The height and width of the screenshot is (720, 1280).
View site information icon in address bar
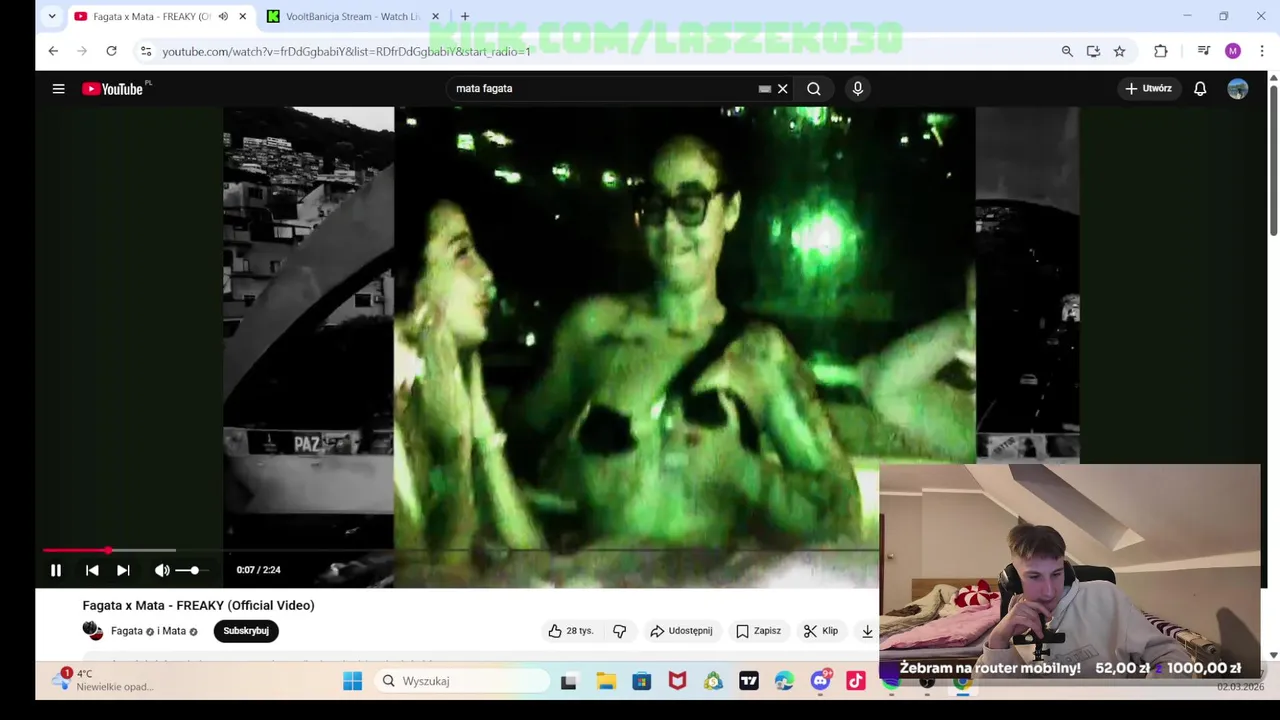tap(146, 51)
